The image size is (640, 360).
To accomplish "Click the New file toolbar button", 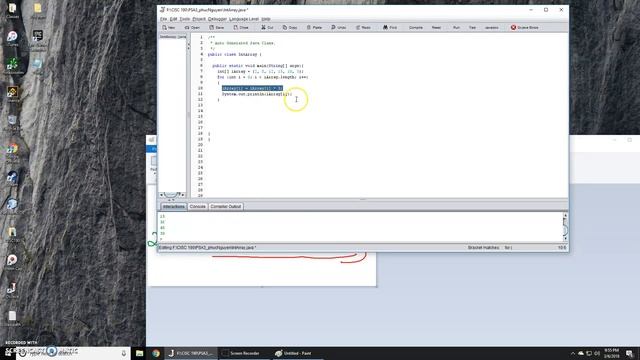I will (x=169, y=27).
